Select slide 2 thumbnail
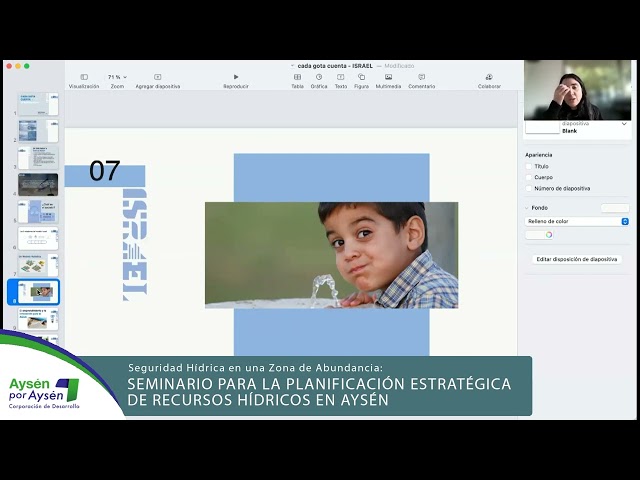640x480 pixels. point(38,131)
